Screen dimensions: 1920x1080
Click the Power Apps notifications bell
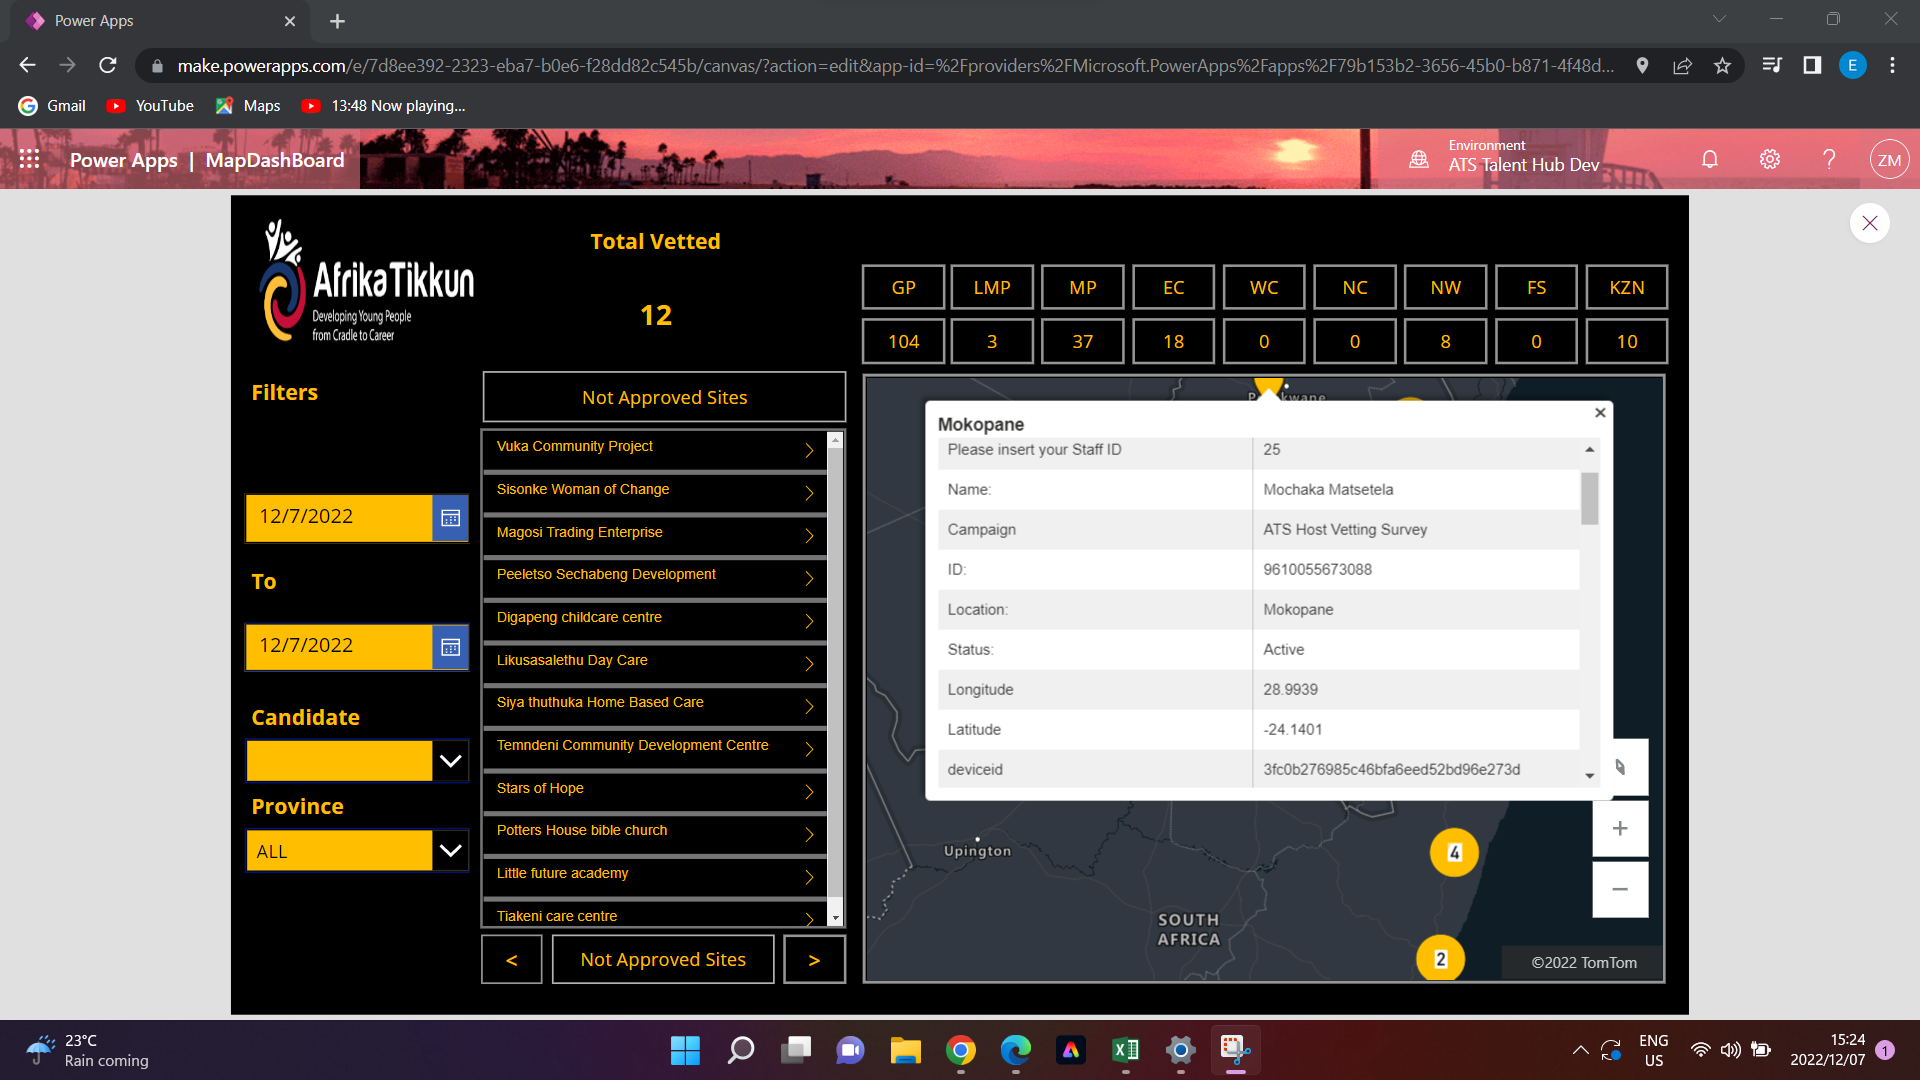(1709, 159)
